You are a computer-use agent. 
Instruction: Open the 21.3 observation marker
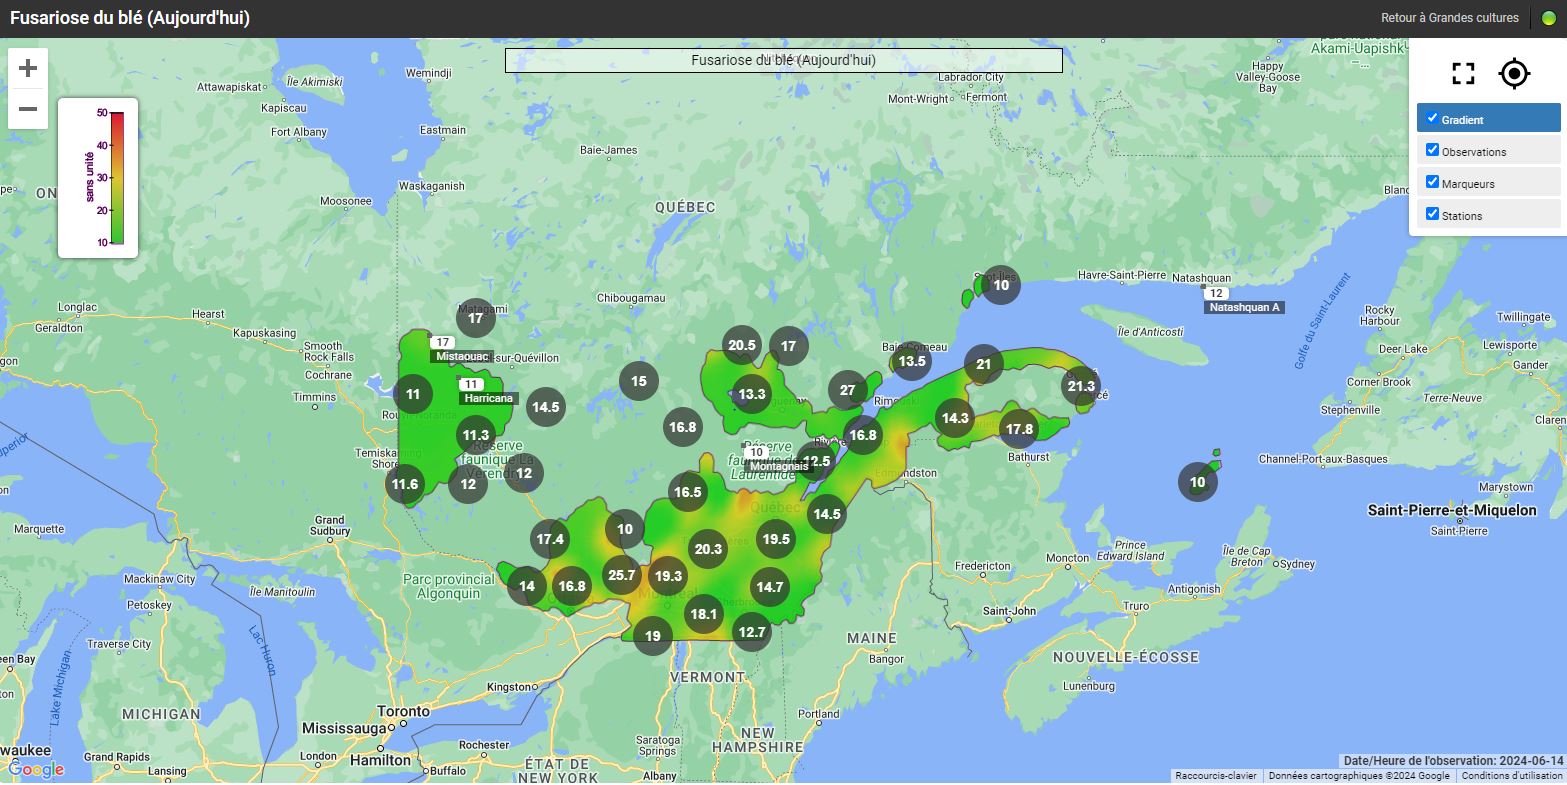1081,386
